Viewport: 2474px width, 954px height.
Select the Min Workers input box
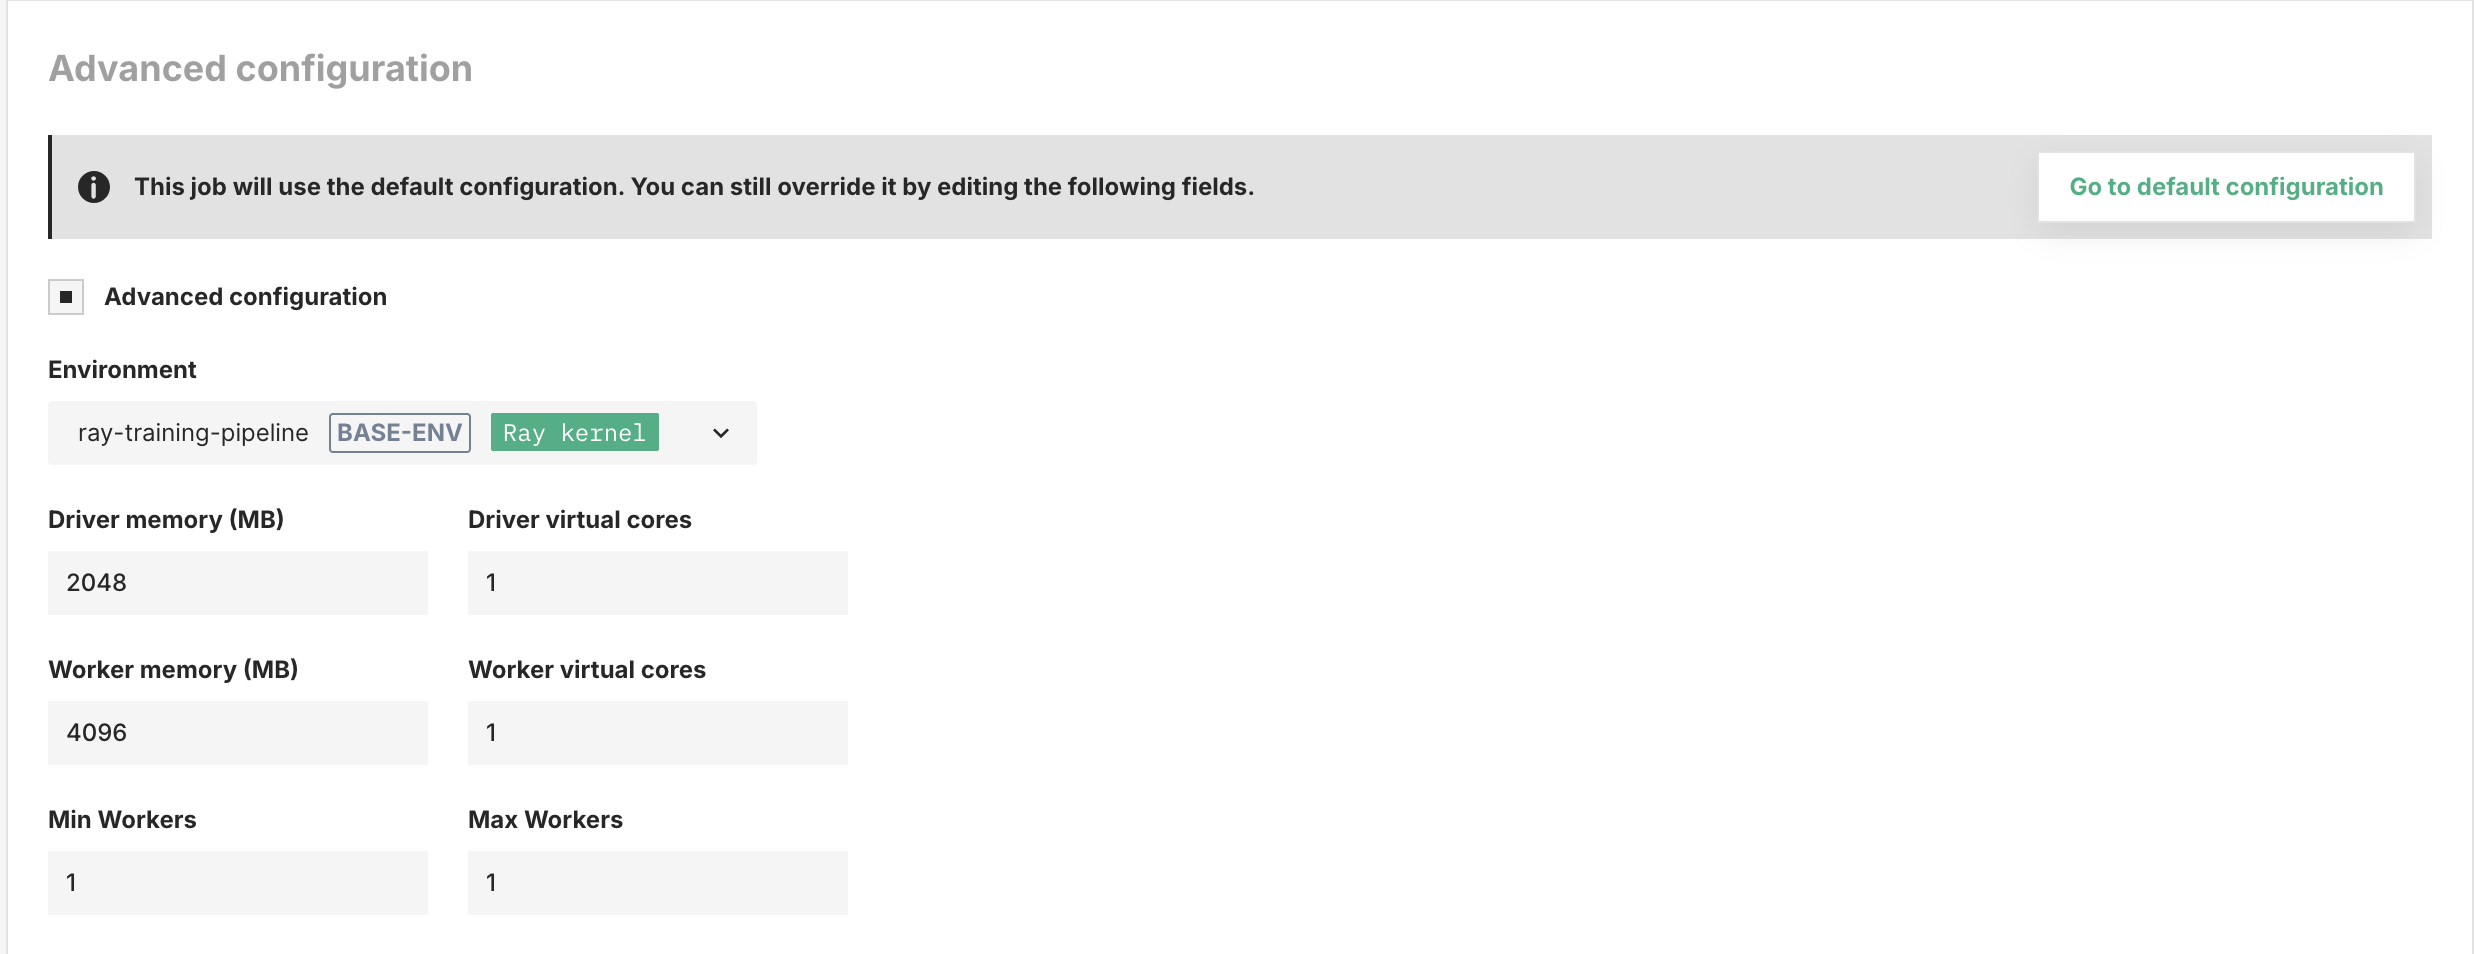[x=238, y=883]
